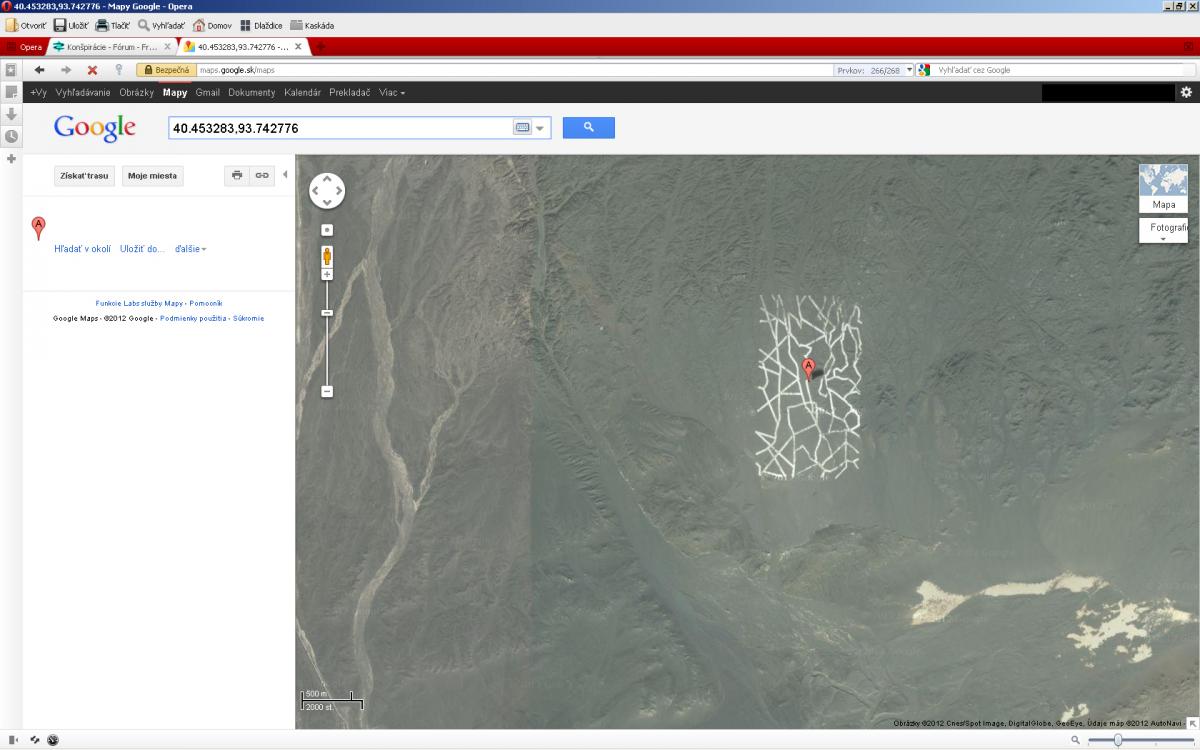Click the Získať trasu button

click(84, 175)
